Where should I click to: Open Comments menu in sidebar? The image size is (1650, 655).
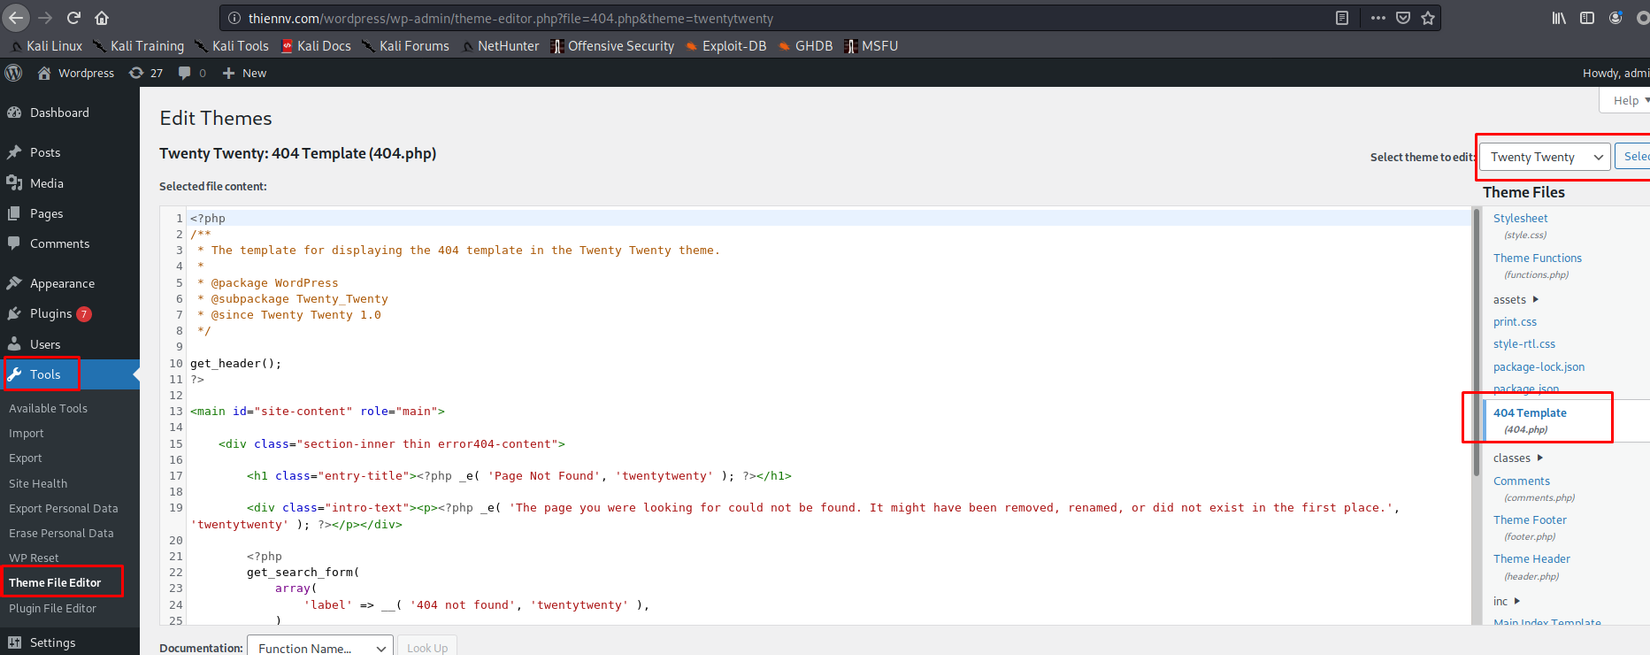pos(70,243)
